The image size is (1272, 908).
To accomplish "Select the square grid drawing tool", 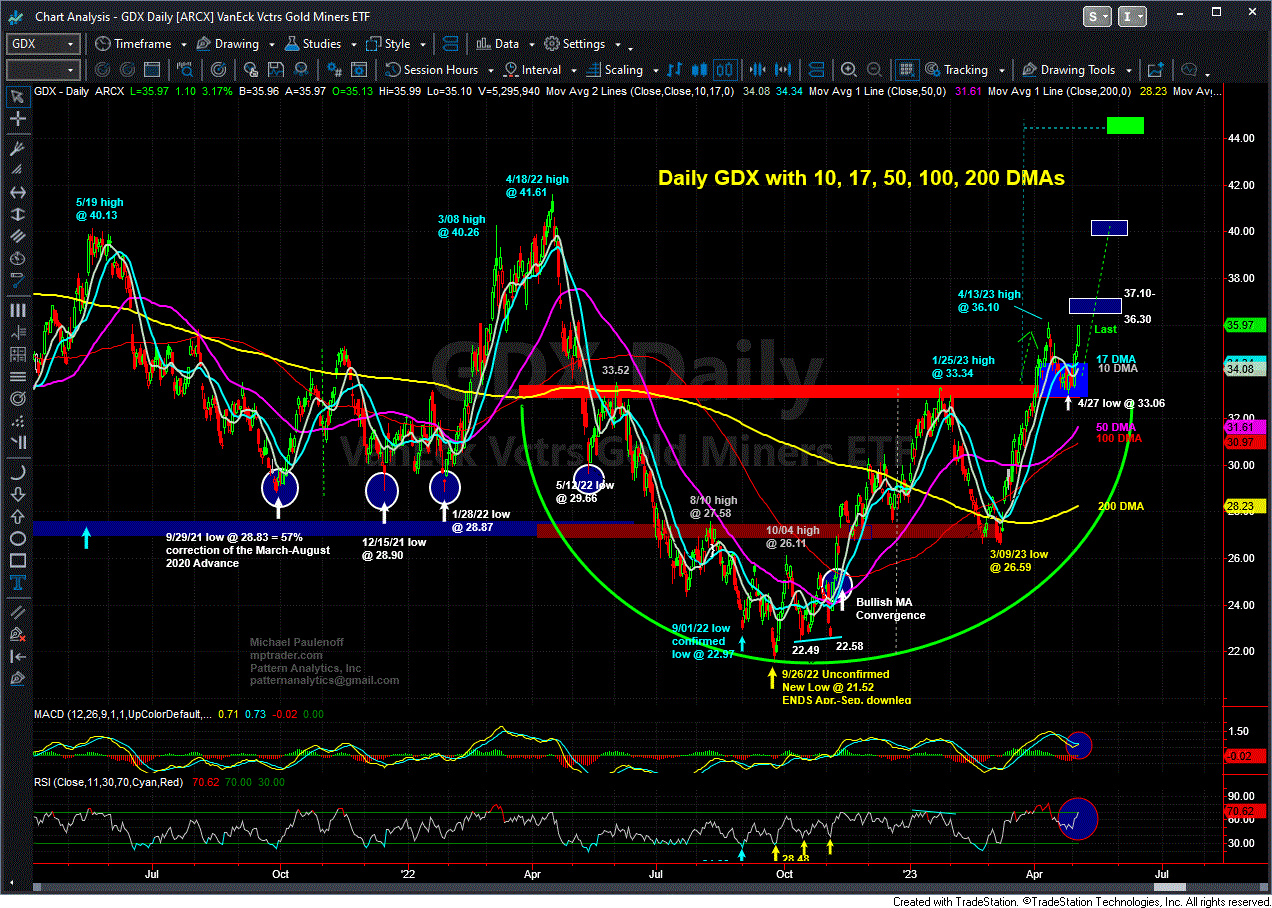I will coord(18,355).
